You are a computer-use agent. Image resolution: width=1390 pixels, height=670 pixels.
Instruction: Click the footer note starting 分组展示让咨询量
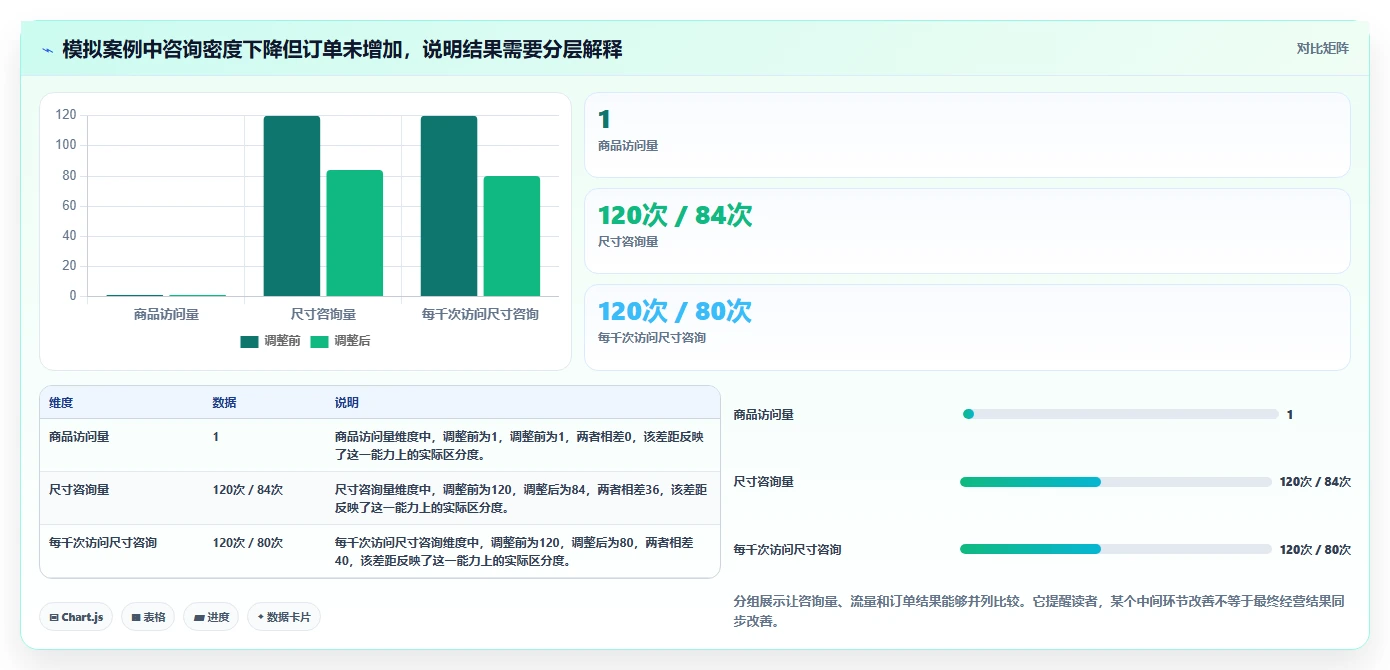pyautogui.click(x=1040, y=611)
